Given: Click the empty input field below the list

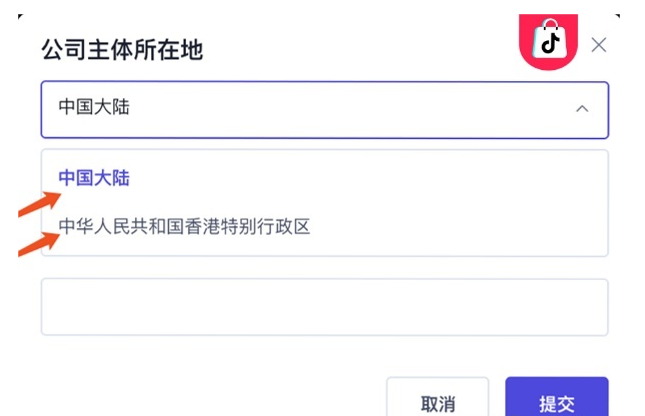Looking at the screenshot, I should click(x=325, y=307).
